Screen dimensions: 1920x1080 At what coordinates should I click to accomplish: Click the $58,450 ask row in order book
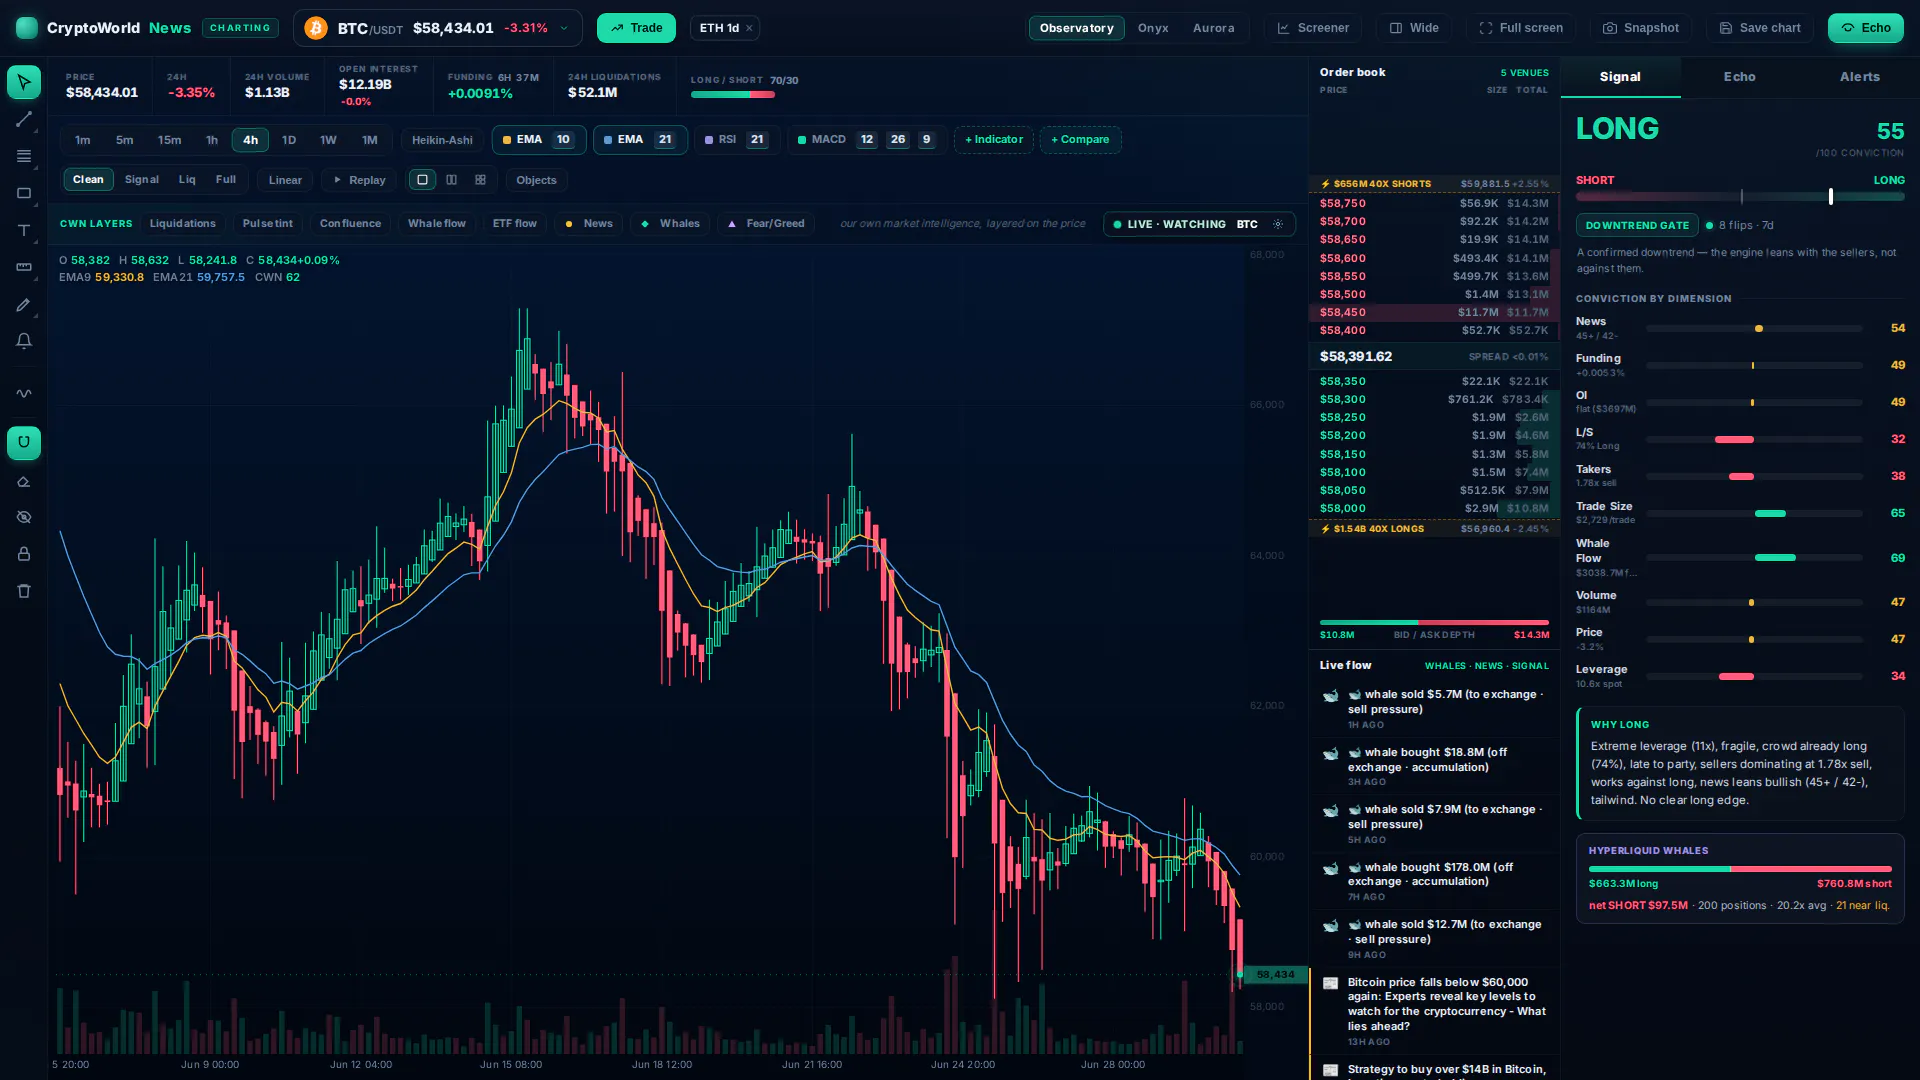click(1434, 313)
